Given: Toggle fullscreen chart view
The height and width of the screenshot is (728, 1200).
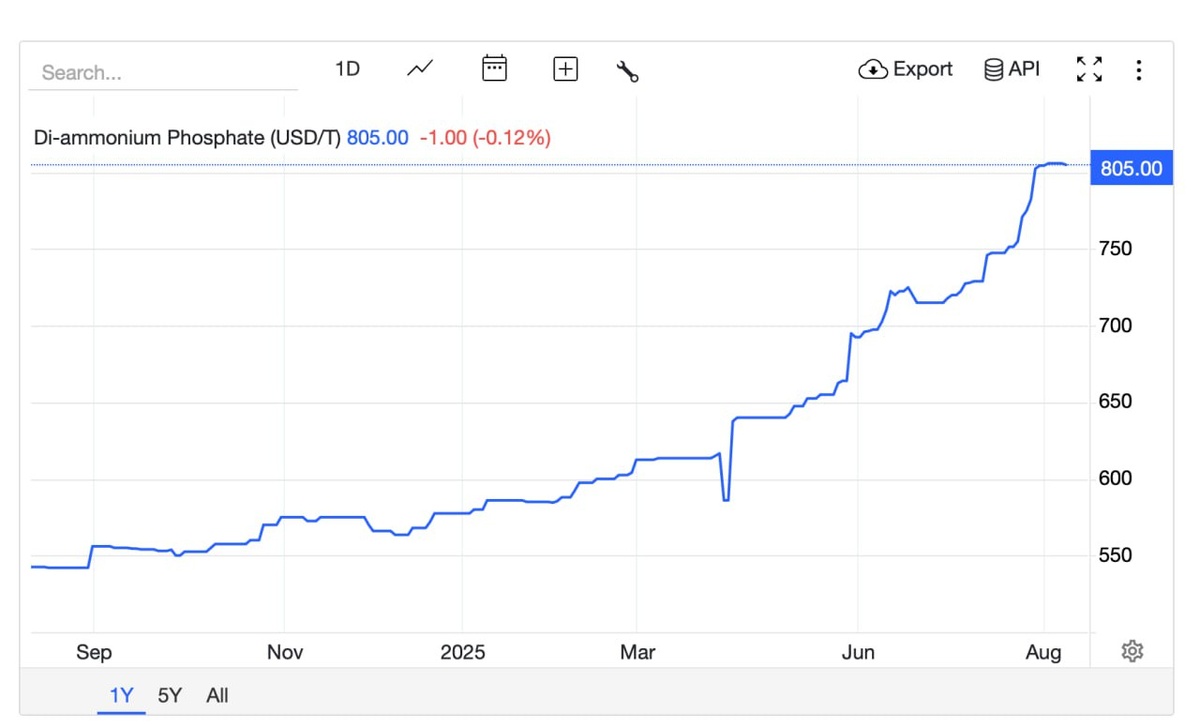Looking at the screenshot, I should coord(1089,69).
